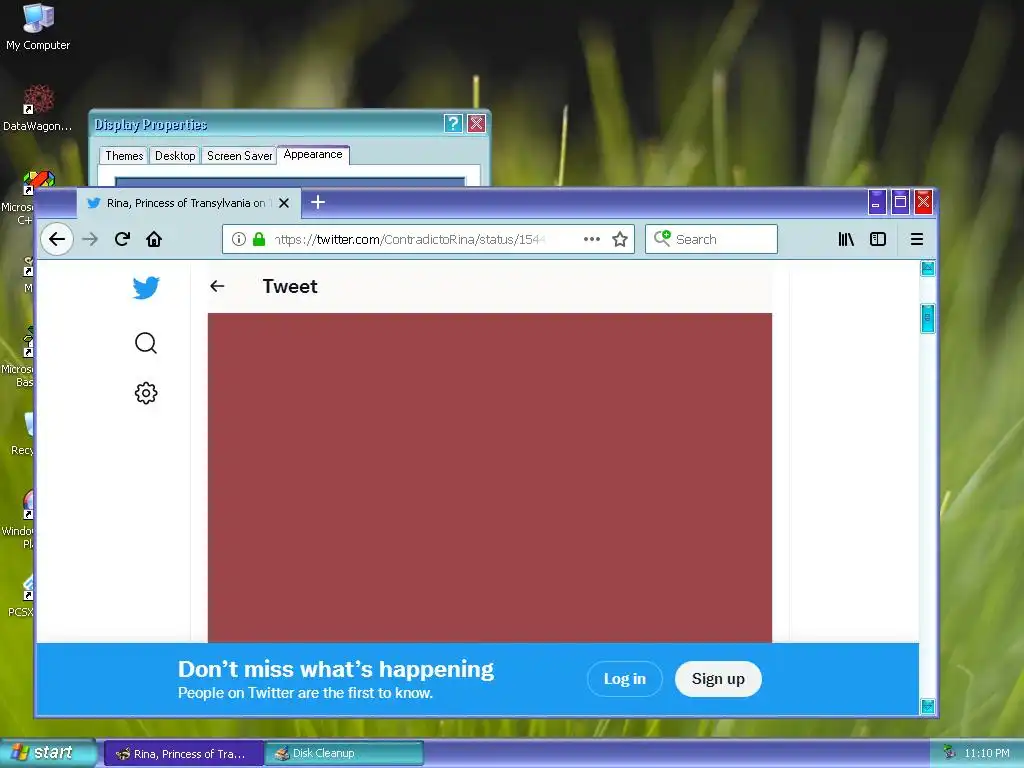Click the search magnifier icon in search box
The height and width of the screenshot is (768, 1024).
(662, 238)
